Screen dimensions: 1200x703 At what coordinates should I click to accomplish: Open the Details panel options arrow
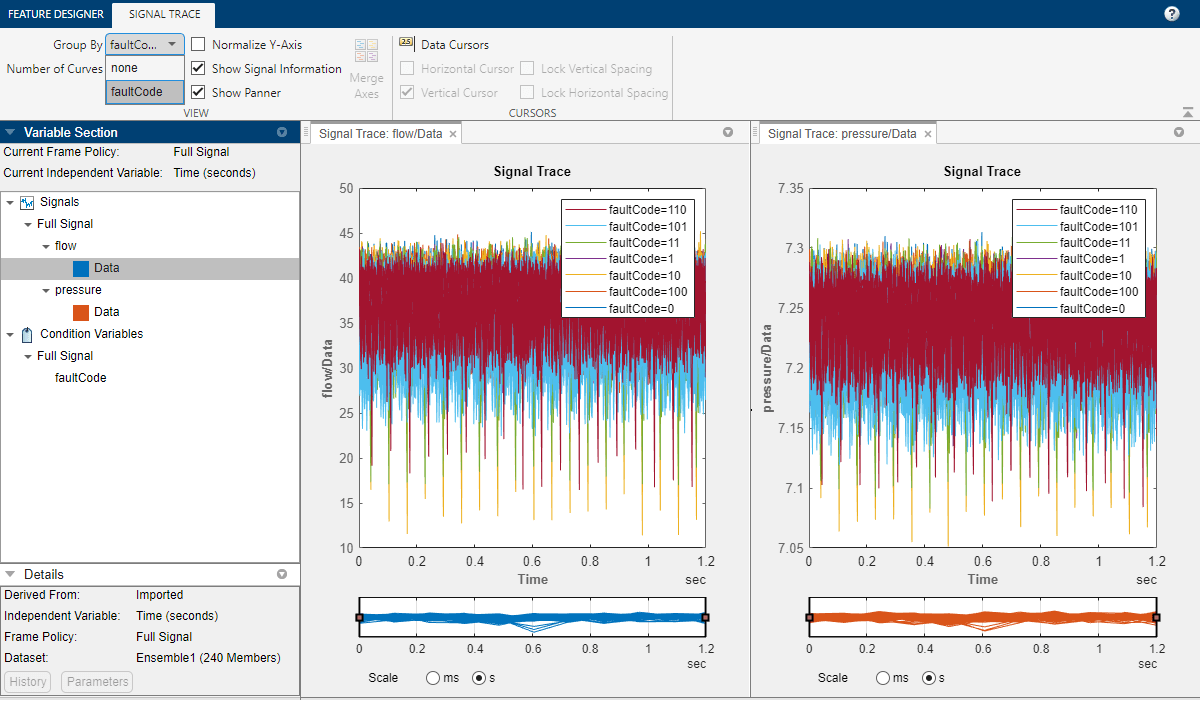pos(282,574)
